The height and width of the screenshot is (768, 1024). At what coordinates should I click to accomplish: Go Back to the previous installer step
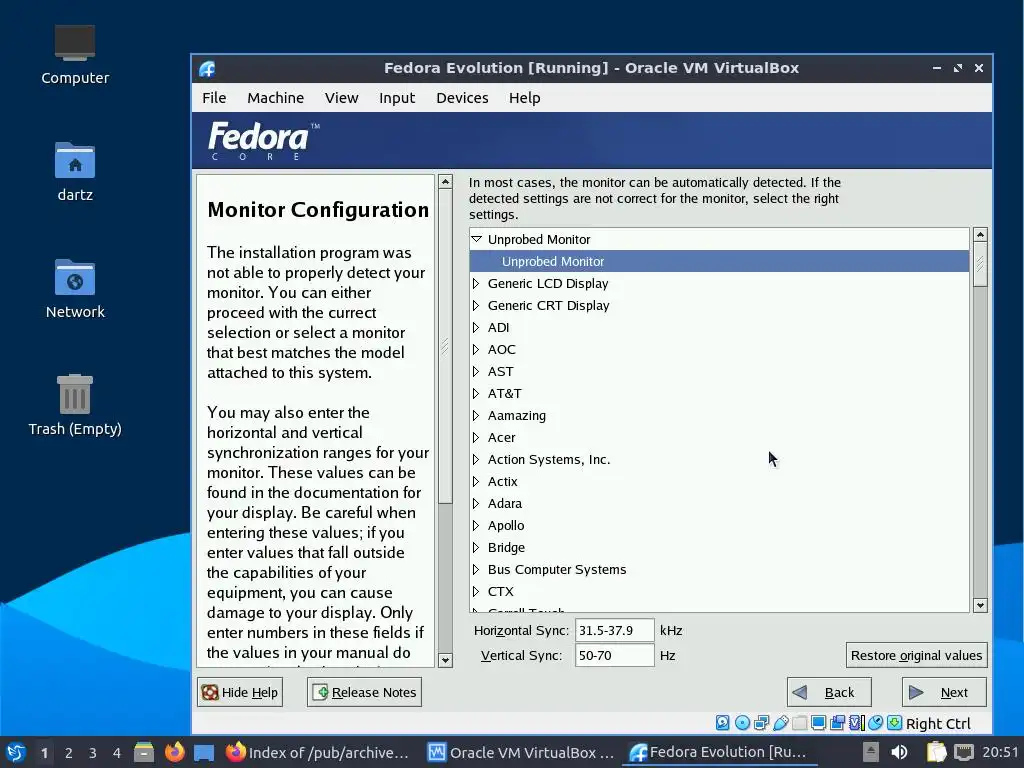tap(829, 692)
